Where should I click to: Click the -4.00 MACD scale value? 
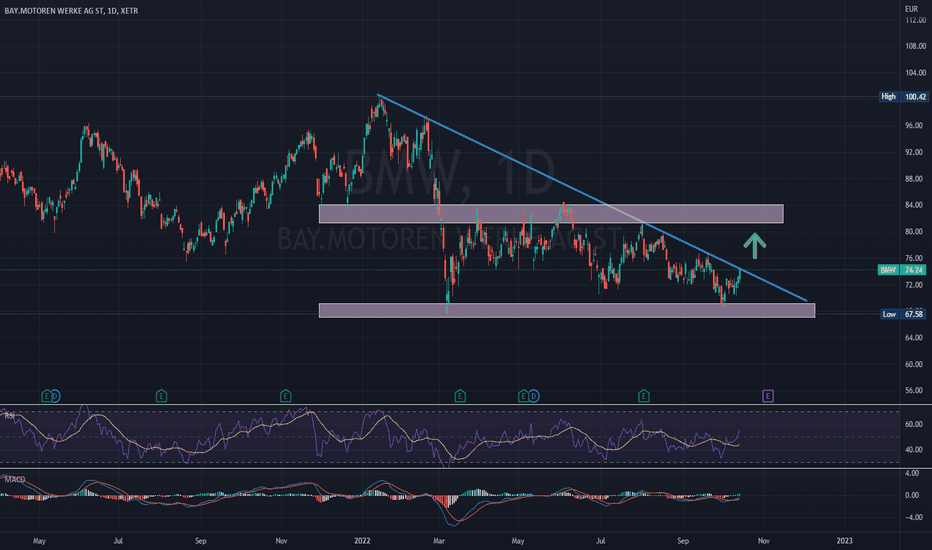pyautogui.click(x=912, y=517)
